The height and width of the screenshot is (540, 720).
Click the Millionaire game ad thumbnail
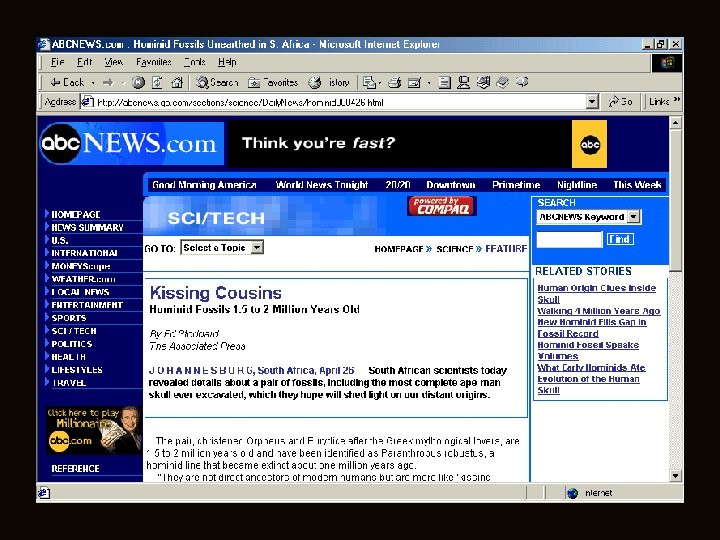(94, 430)
